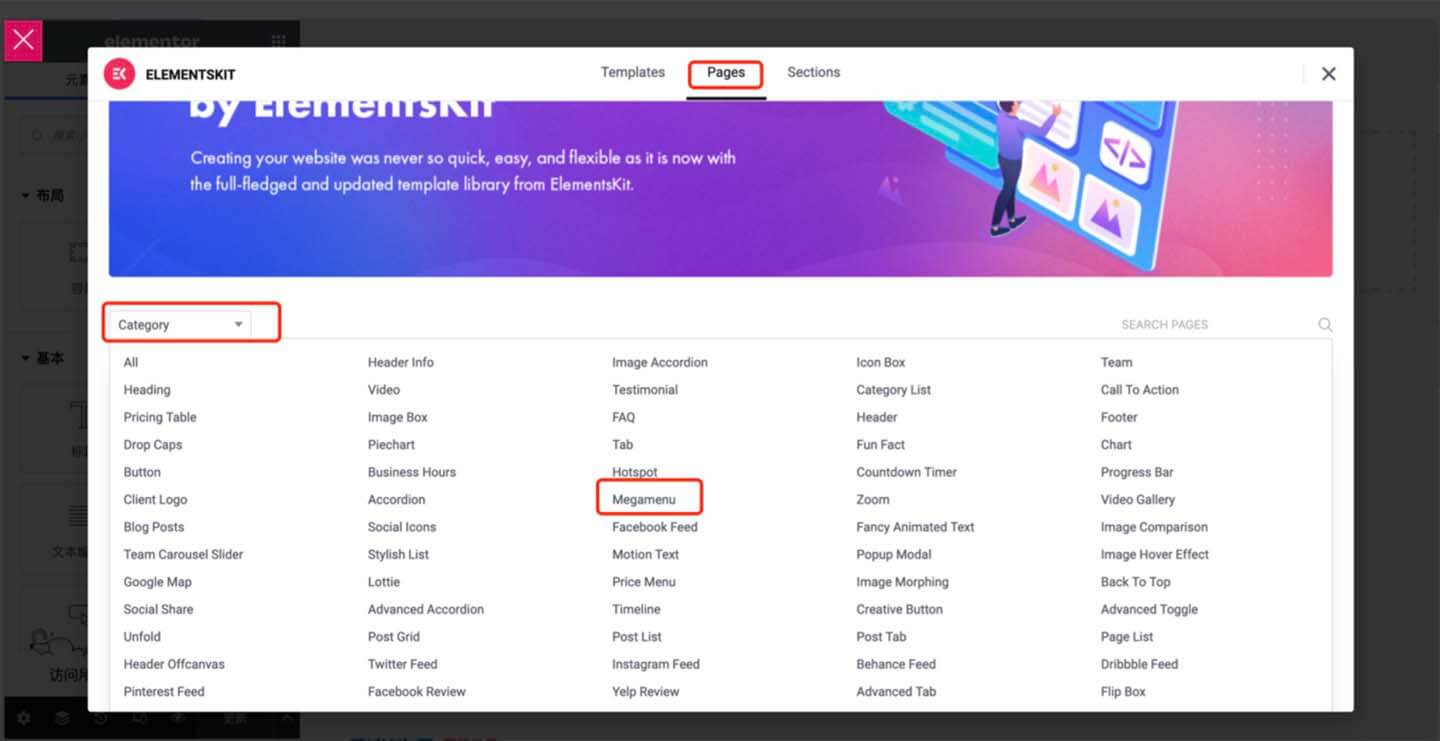
Task: Choose Pricing Table from list
Action: (160, 417)
